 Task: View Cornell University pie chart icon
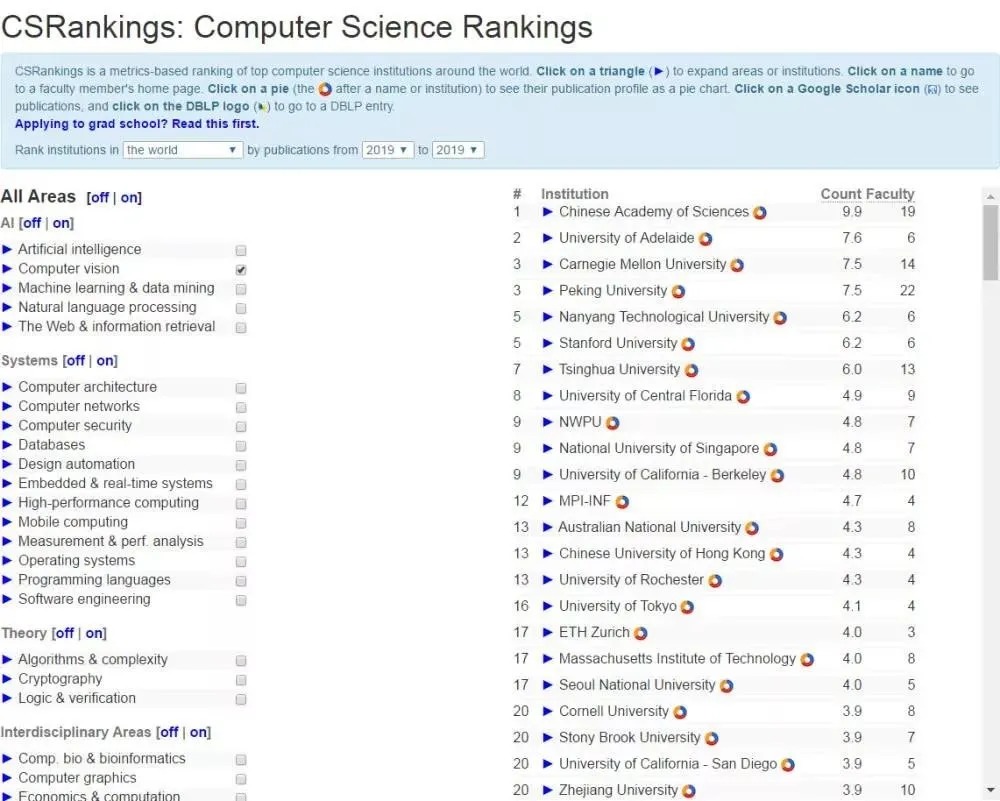[x=680, y=712]
